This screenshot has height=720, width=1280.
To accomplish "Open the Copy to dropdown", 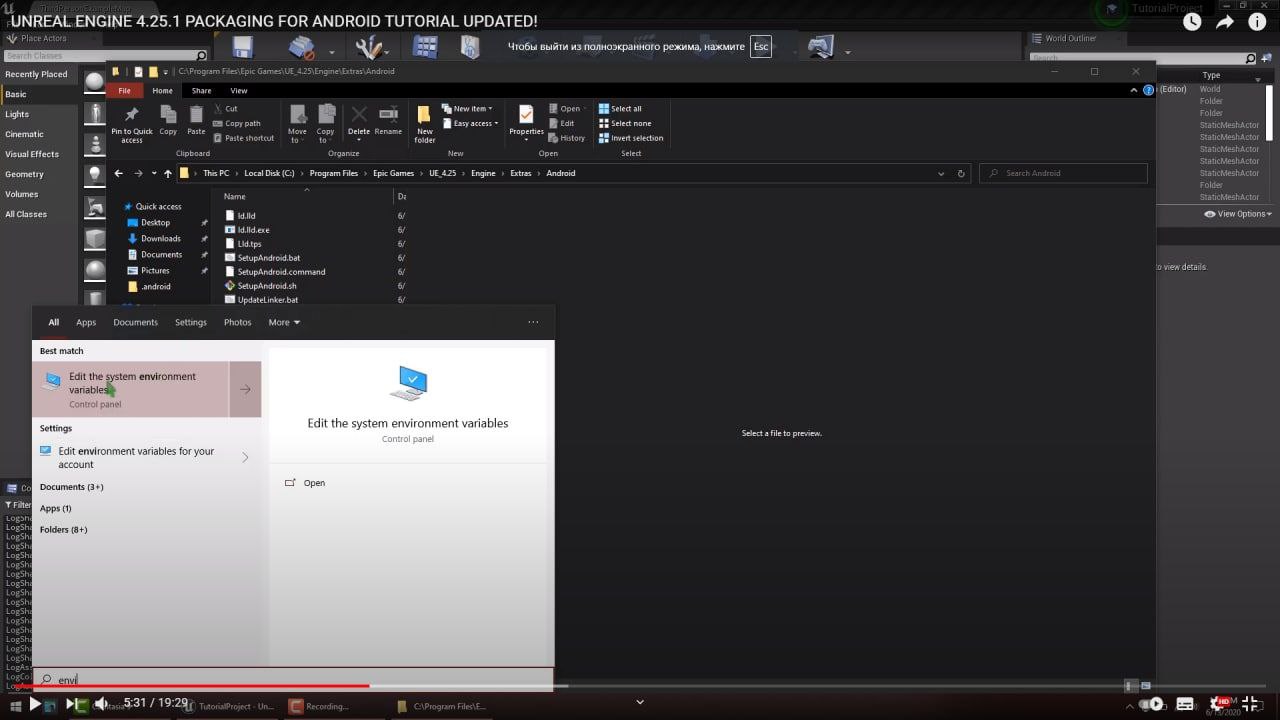I will click(325, 123).
